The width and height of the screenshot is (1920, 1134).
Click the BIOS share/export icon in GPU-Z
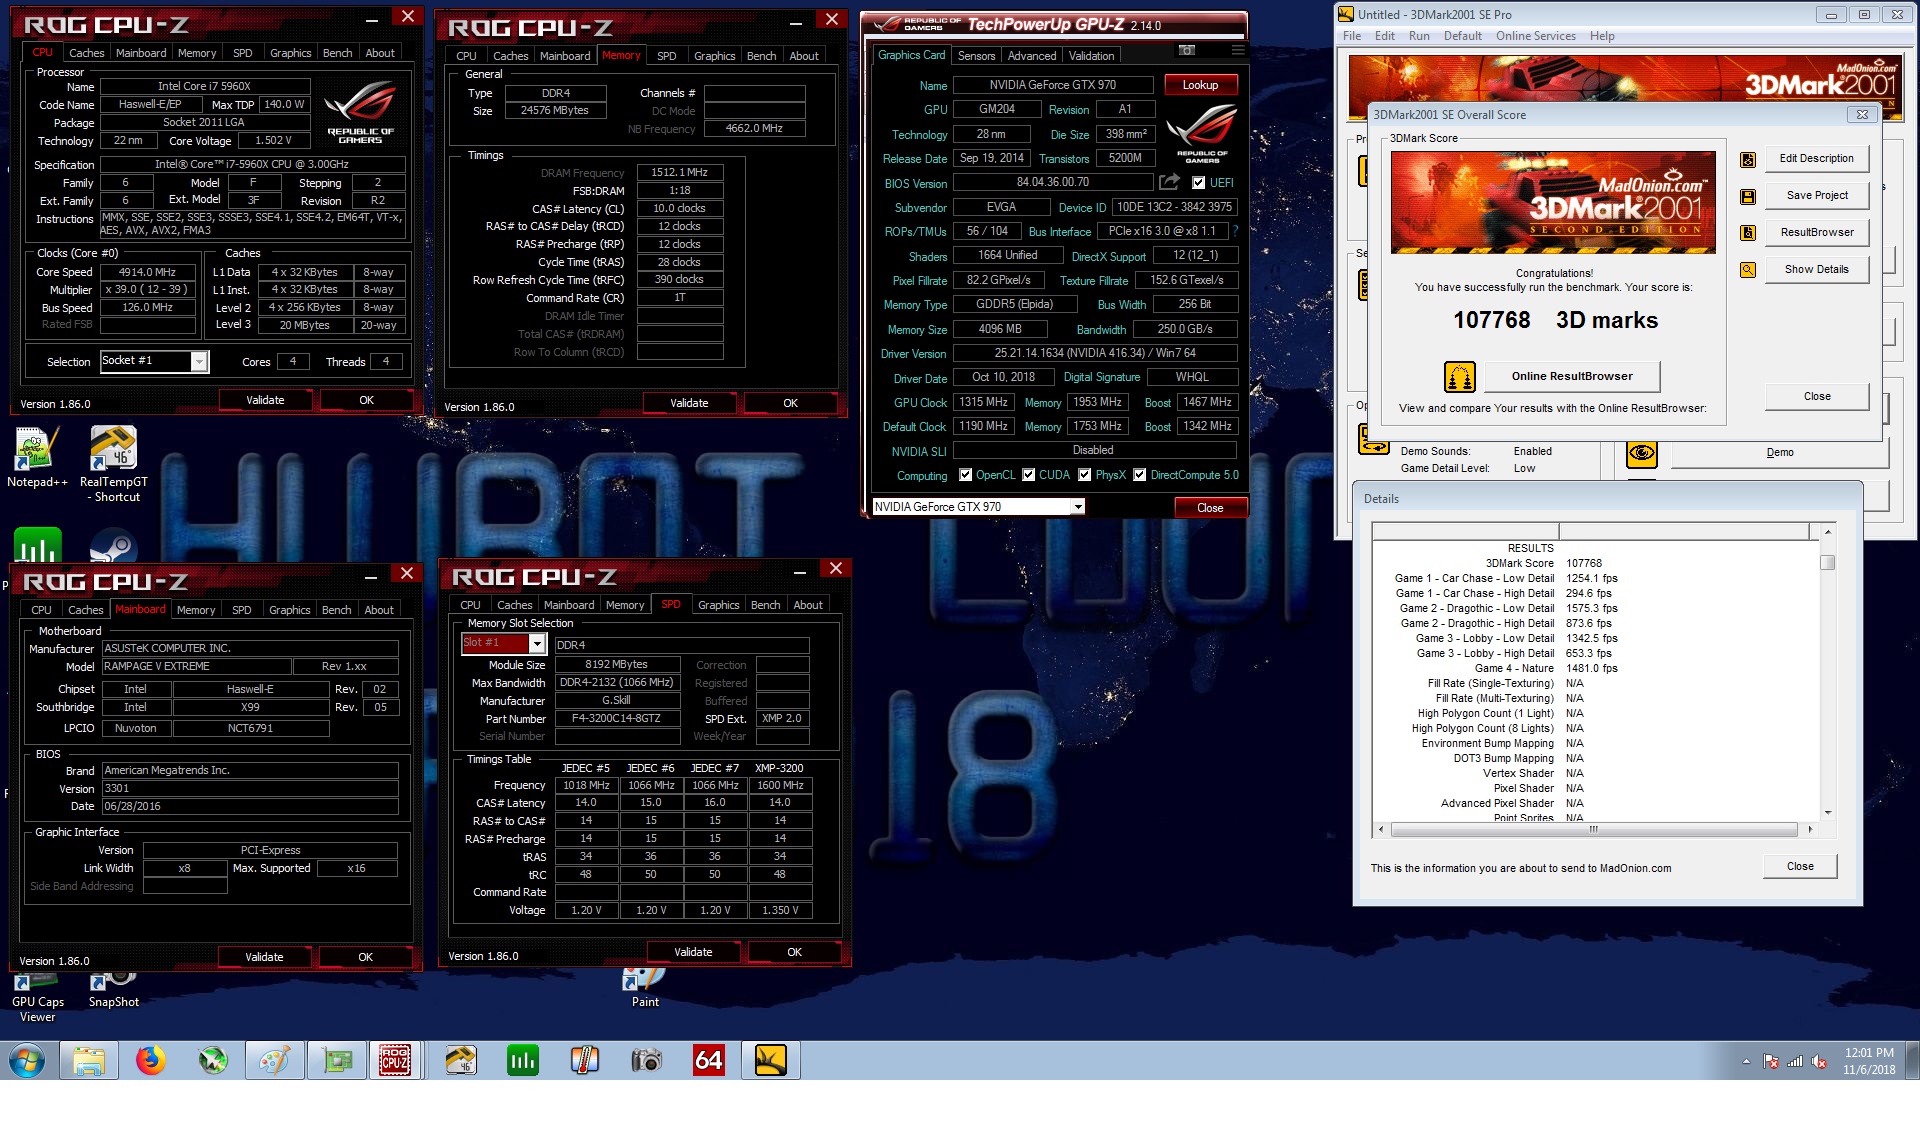click(x=1169, y=182)
